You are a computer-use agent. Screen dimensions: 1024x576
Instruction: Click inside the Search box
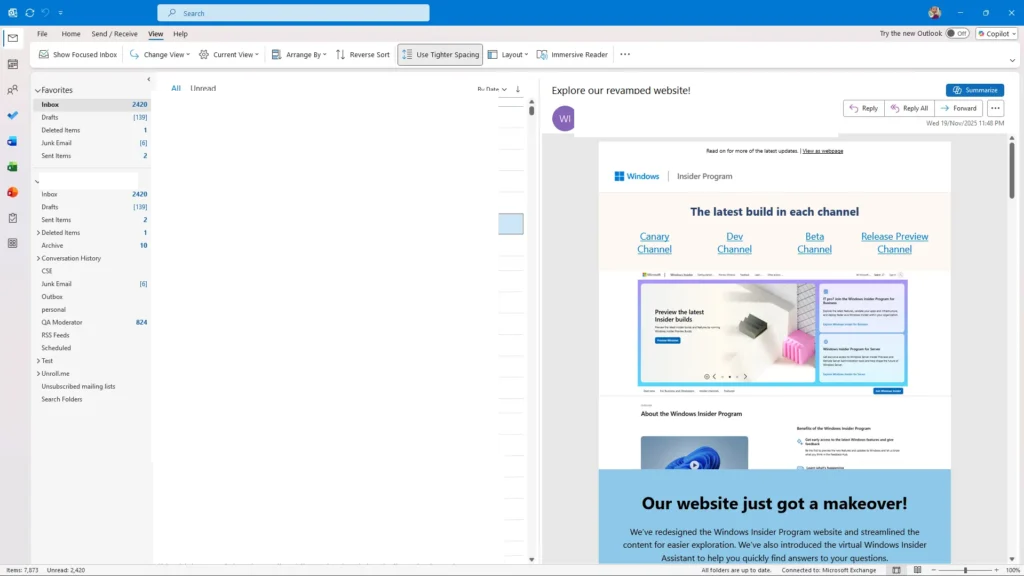293,12
